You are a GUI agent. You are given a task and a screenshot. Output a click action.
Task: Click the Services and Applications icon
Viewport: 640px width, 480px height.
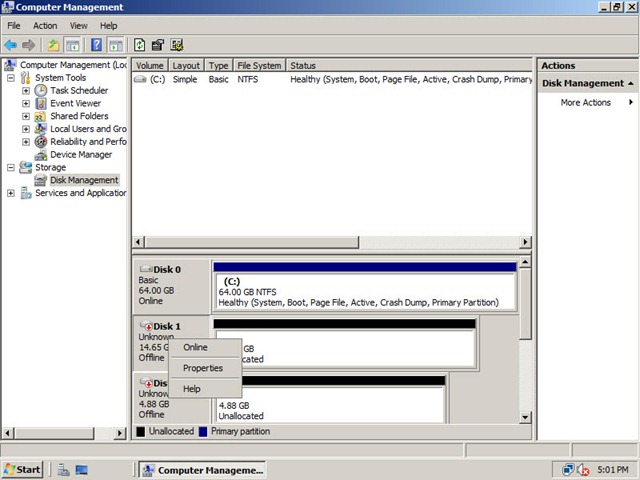26,193
